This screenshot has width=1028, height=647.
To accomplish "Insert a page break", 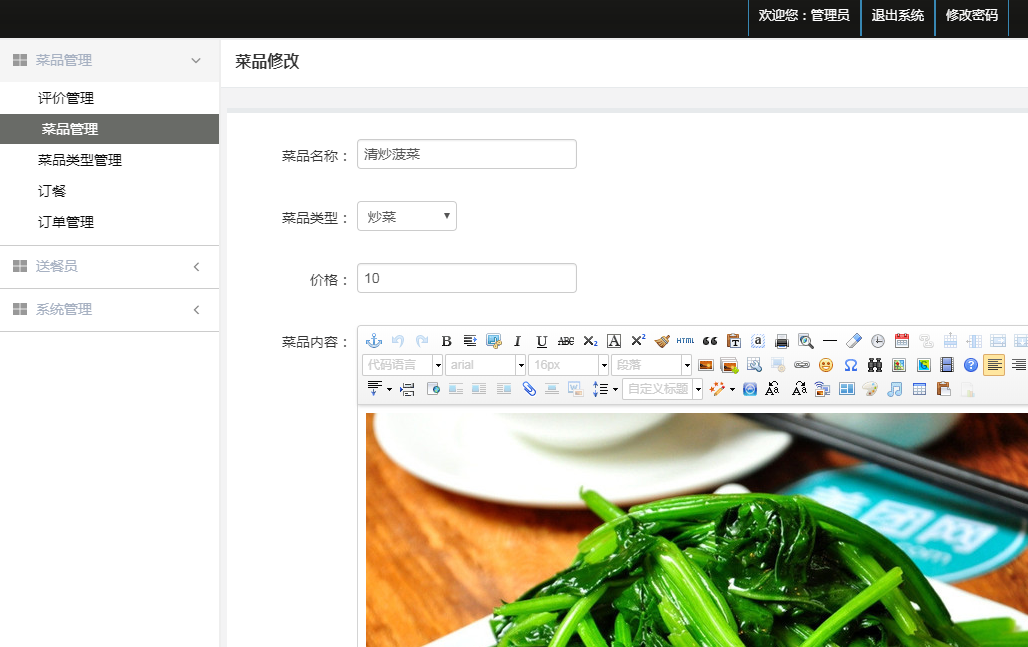I will tap(408, 389).
